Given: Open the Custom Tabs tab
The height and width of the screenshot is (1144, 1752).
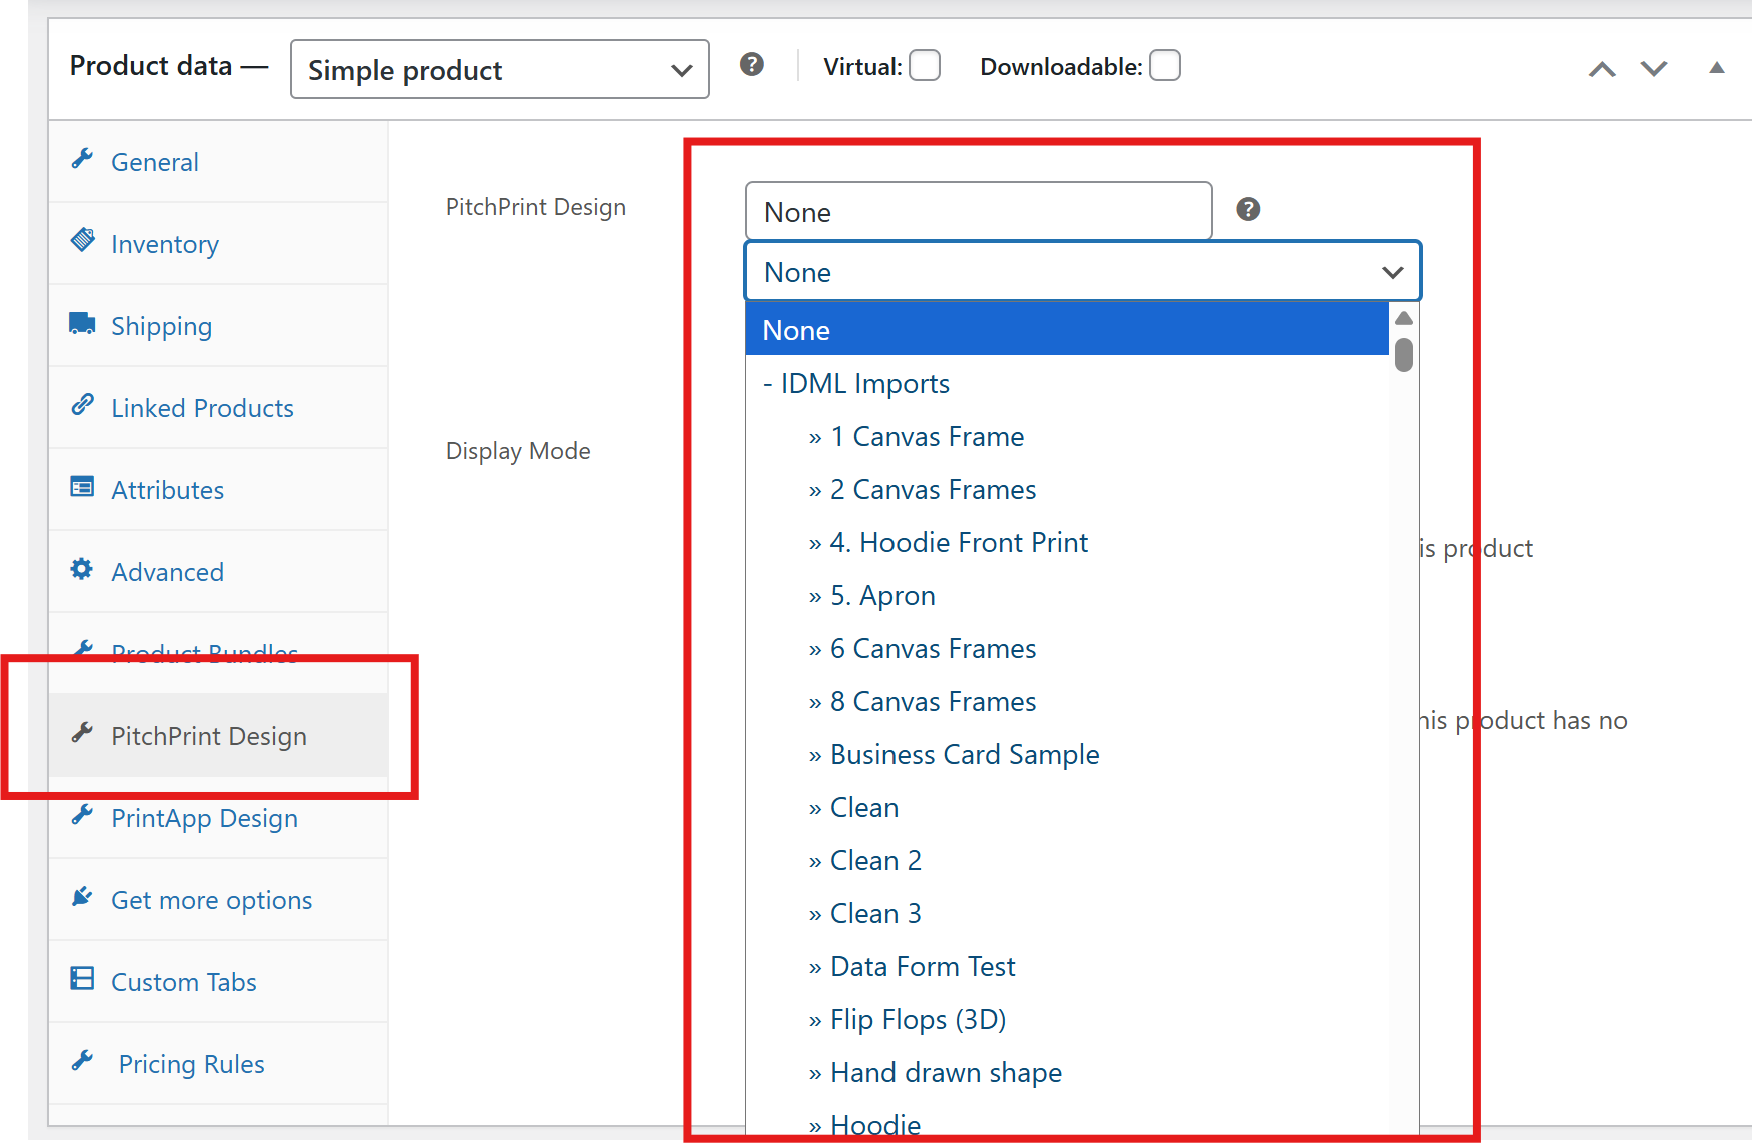Looking at the screenshot, I should tap(218, 982).
